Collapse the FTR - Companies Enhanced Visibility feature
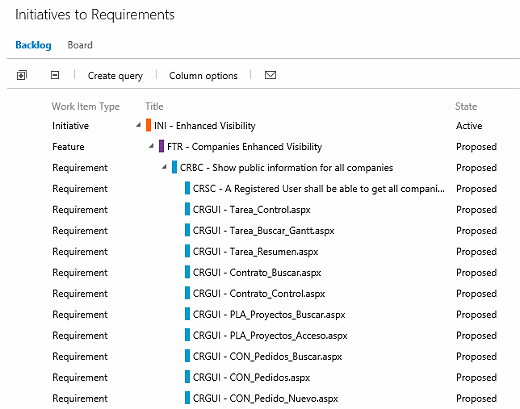 point(151,146)
